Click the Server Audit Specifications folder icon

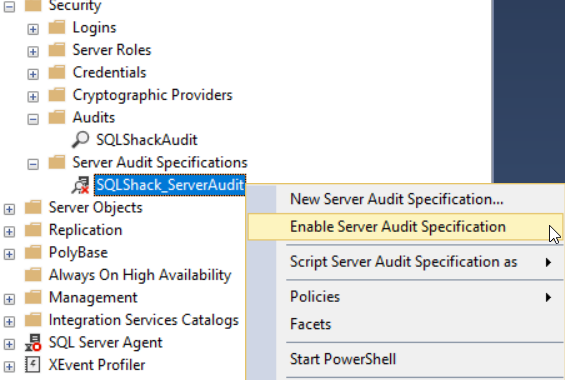(57, 162)
